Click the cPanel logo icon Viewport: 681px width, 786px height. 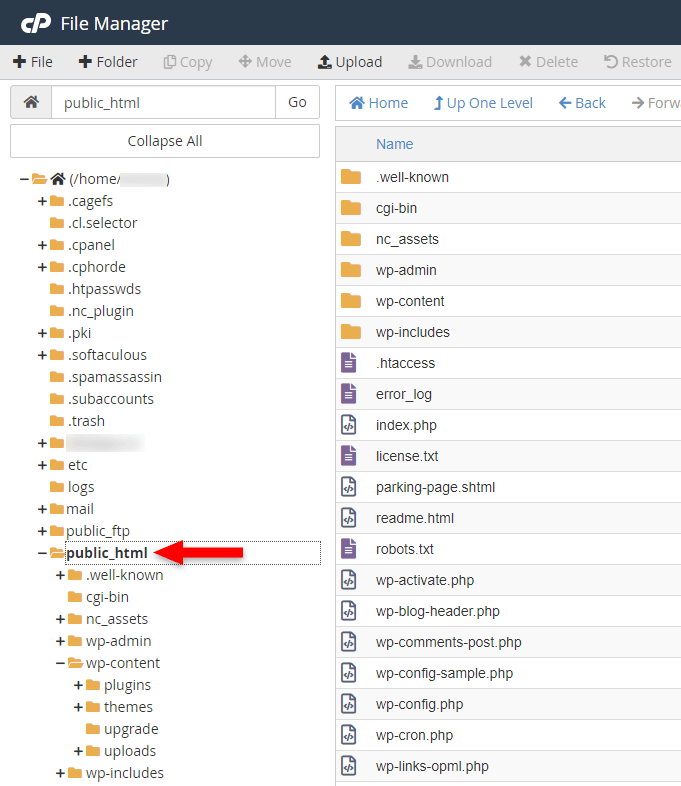(x=36, y=23)
